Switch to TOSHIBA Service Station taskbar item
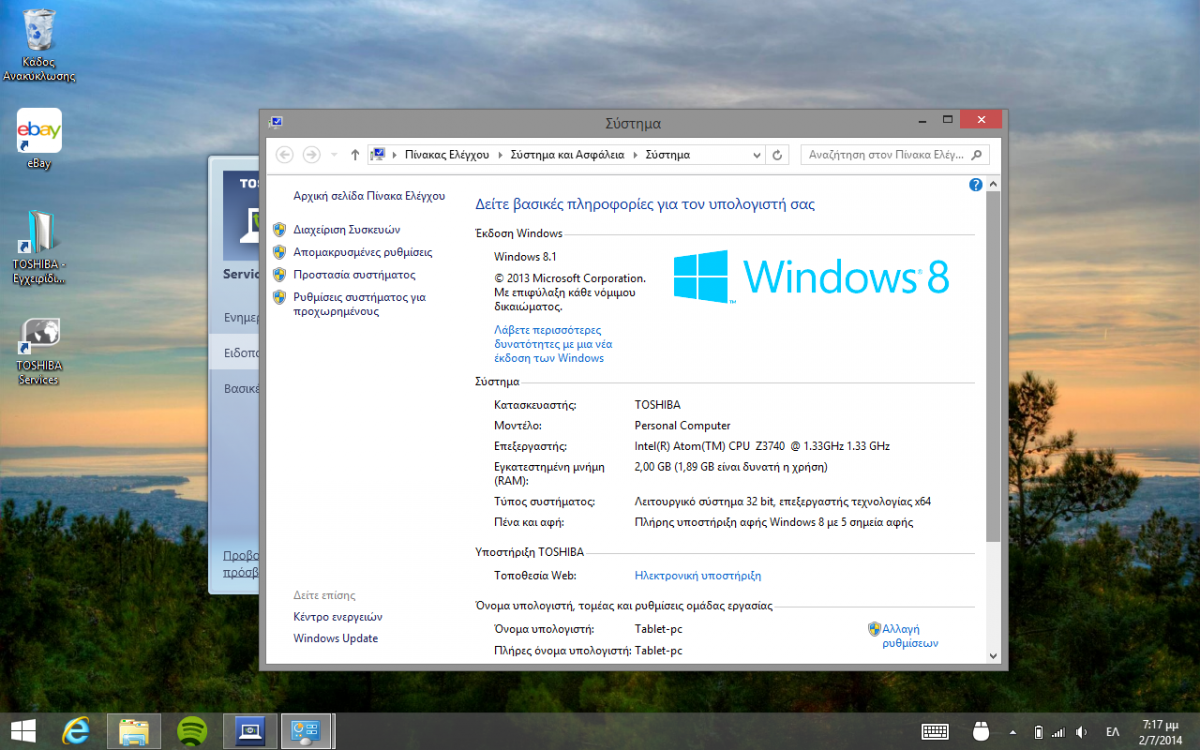 point(249,731)
